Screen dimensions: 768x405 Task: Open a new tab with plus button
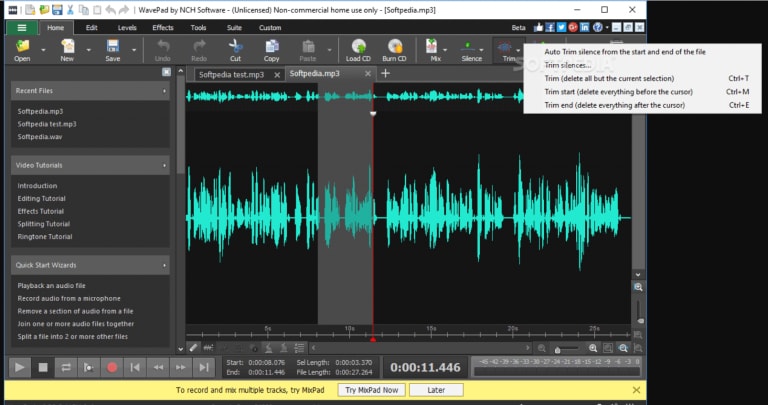point(385,73)
